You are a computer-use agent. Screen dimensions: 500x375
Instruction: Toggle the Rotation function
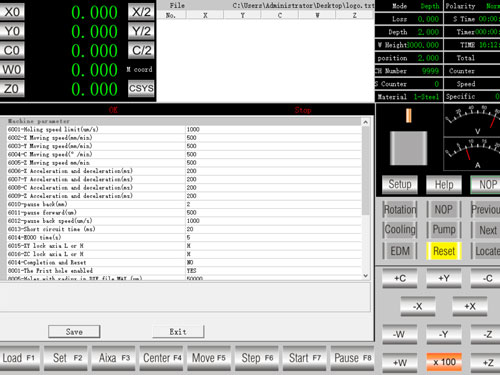pyautogui.click(x=400, y=210)
